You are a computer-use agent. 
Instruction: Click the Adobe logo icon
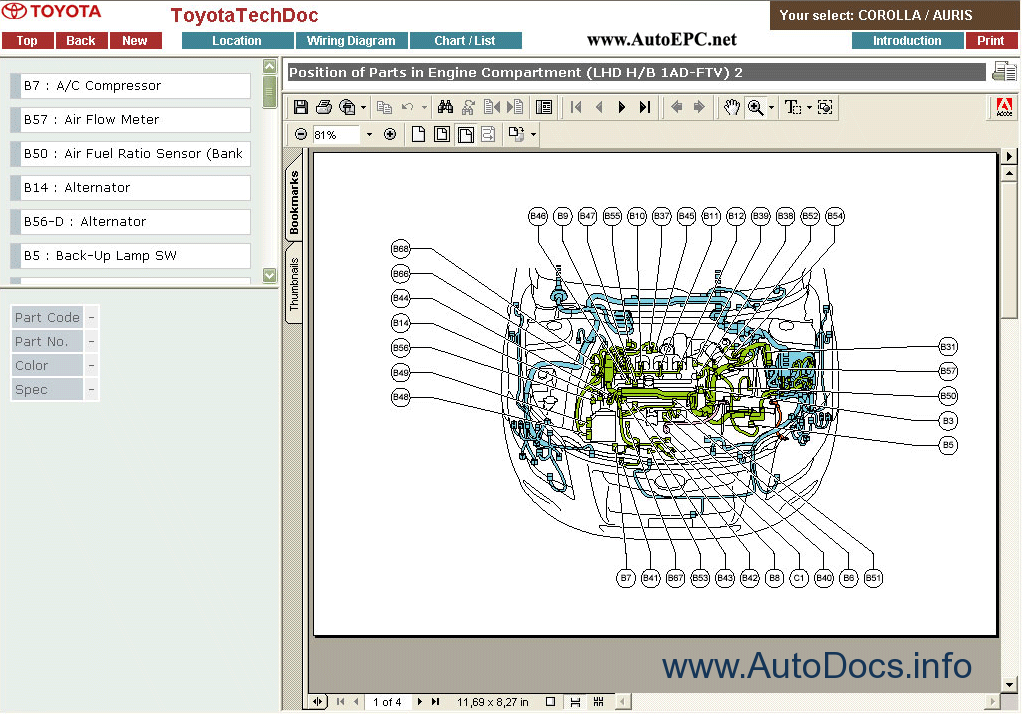click(x=1004, y=108)
